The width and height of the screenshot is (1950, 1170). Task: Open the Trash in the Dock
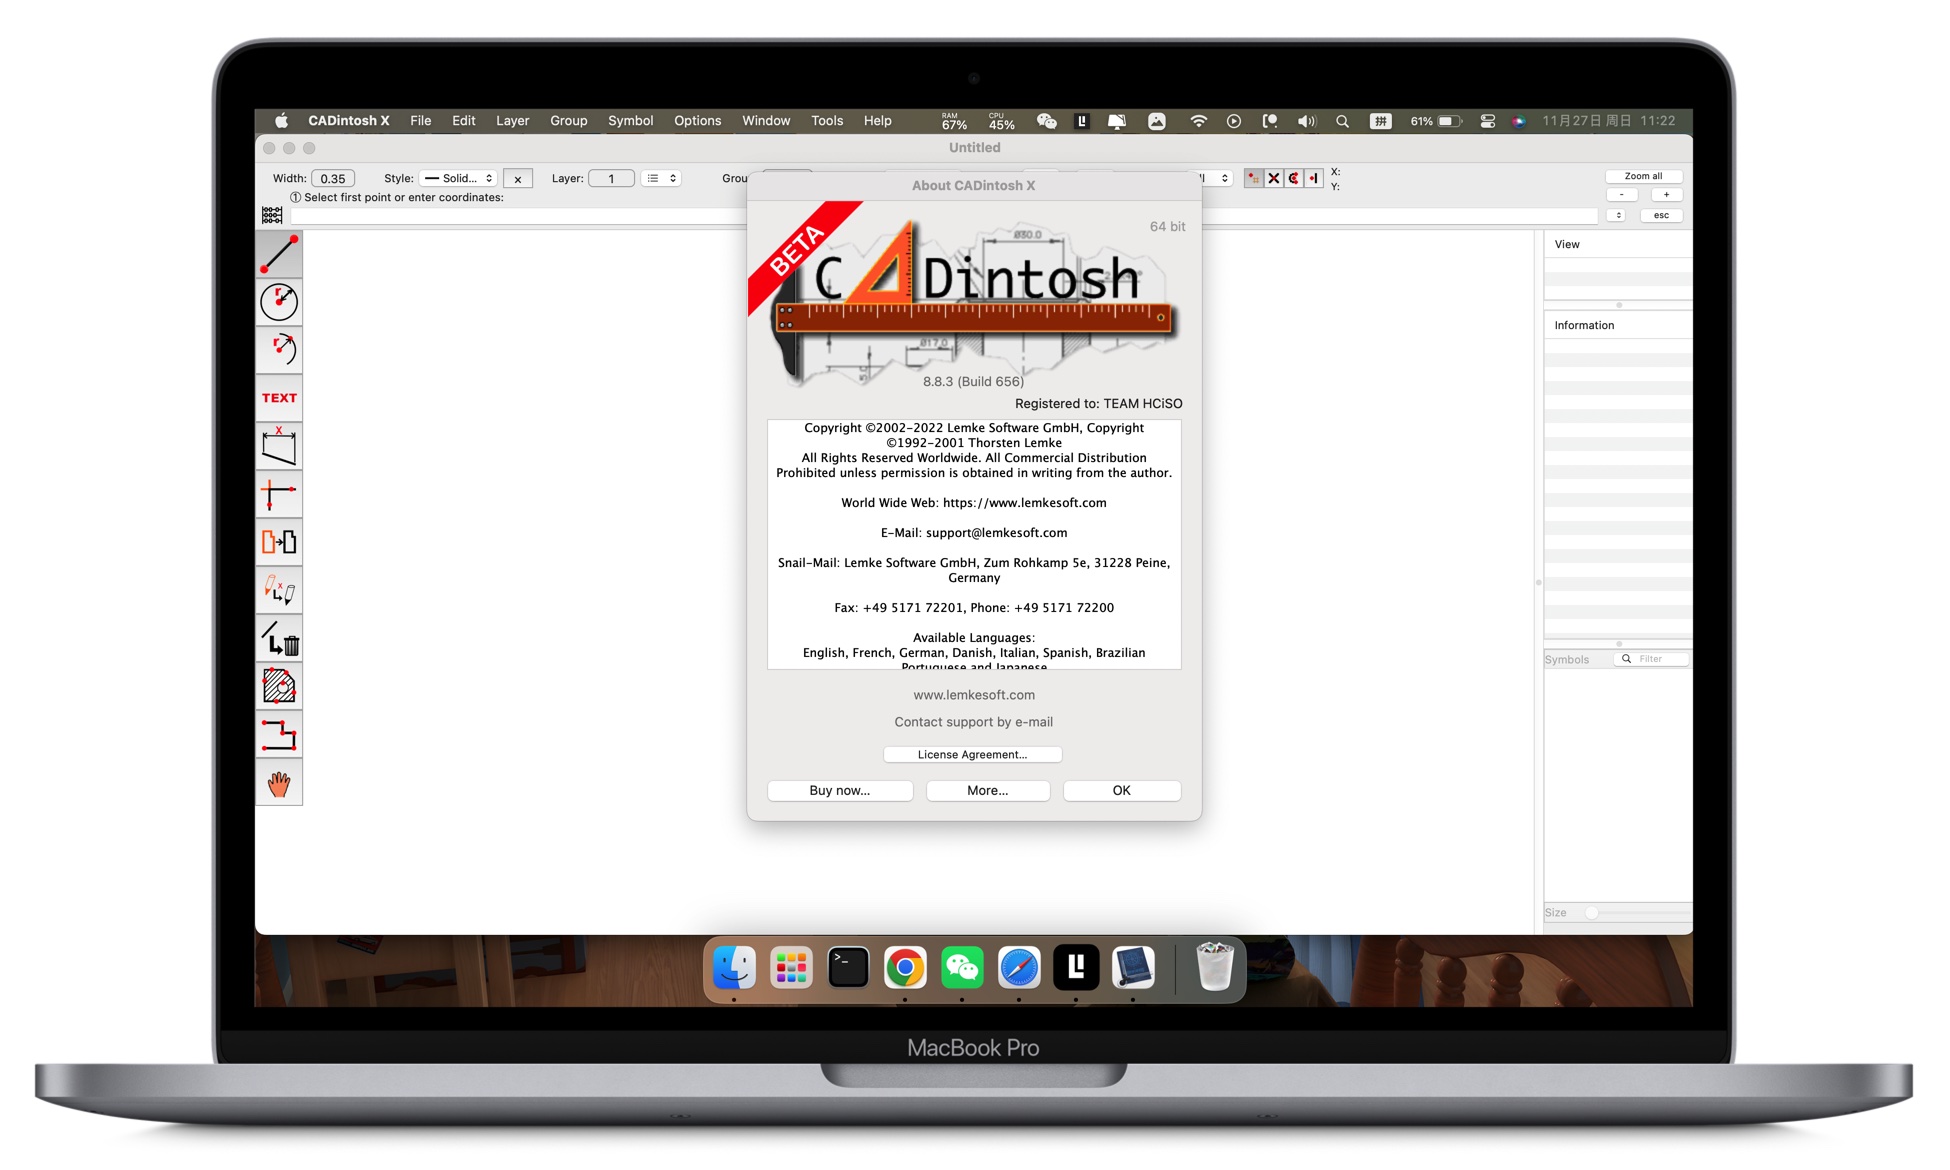(x=1214, y=967)
